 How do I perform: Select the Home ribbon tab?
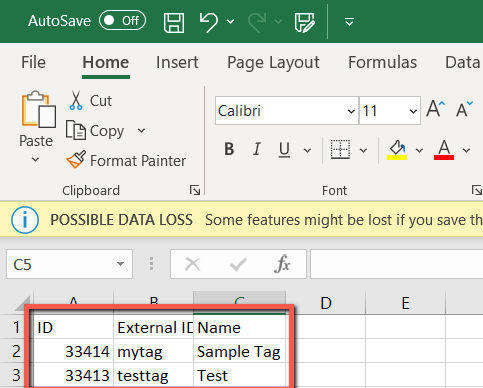click(x=106, y=62)
